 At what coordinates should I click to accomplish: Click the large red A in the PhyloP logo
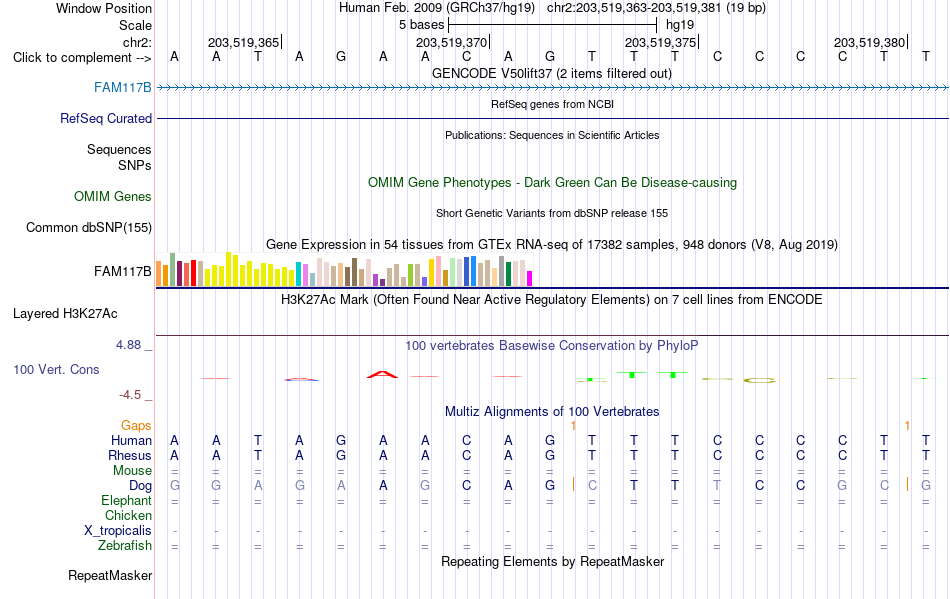pyautogui.click(x=382, y=374)
